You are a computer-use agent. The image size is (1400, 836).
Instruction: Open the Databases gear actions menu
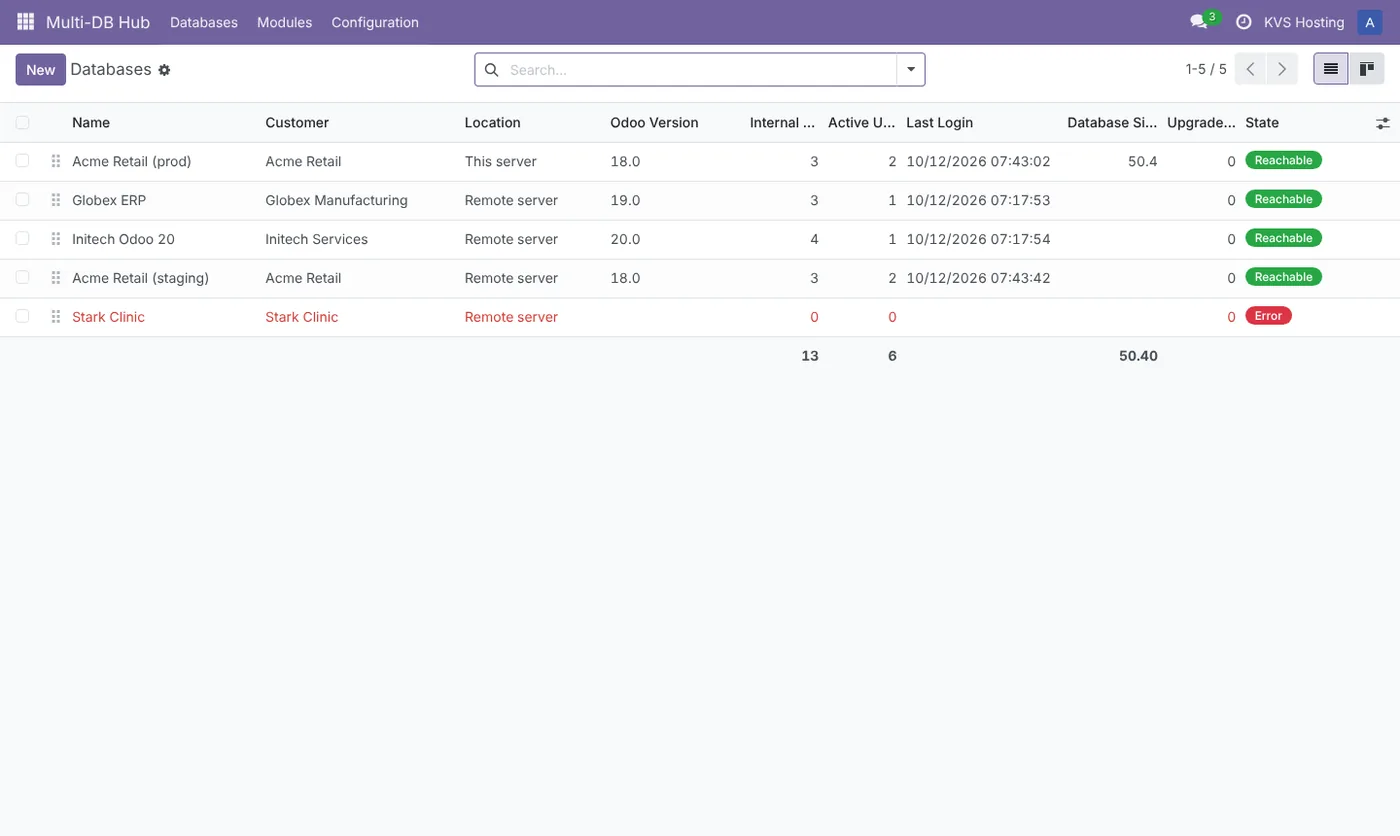(164, 70)
